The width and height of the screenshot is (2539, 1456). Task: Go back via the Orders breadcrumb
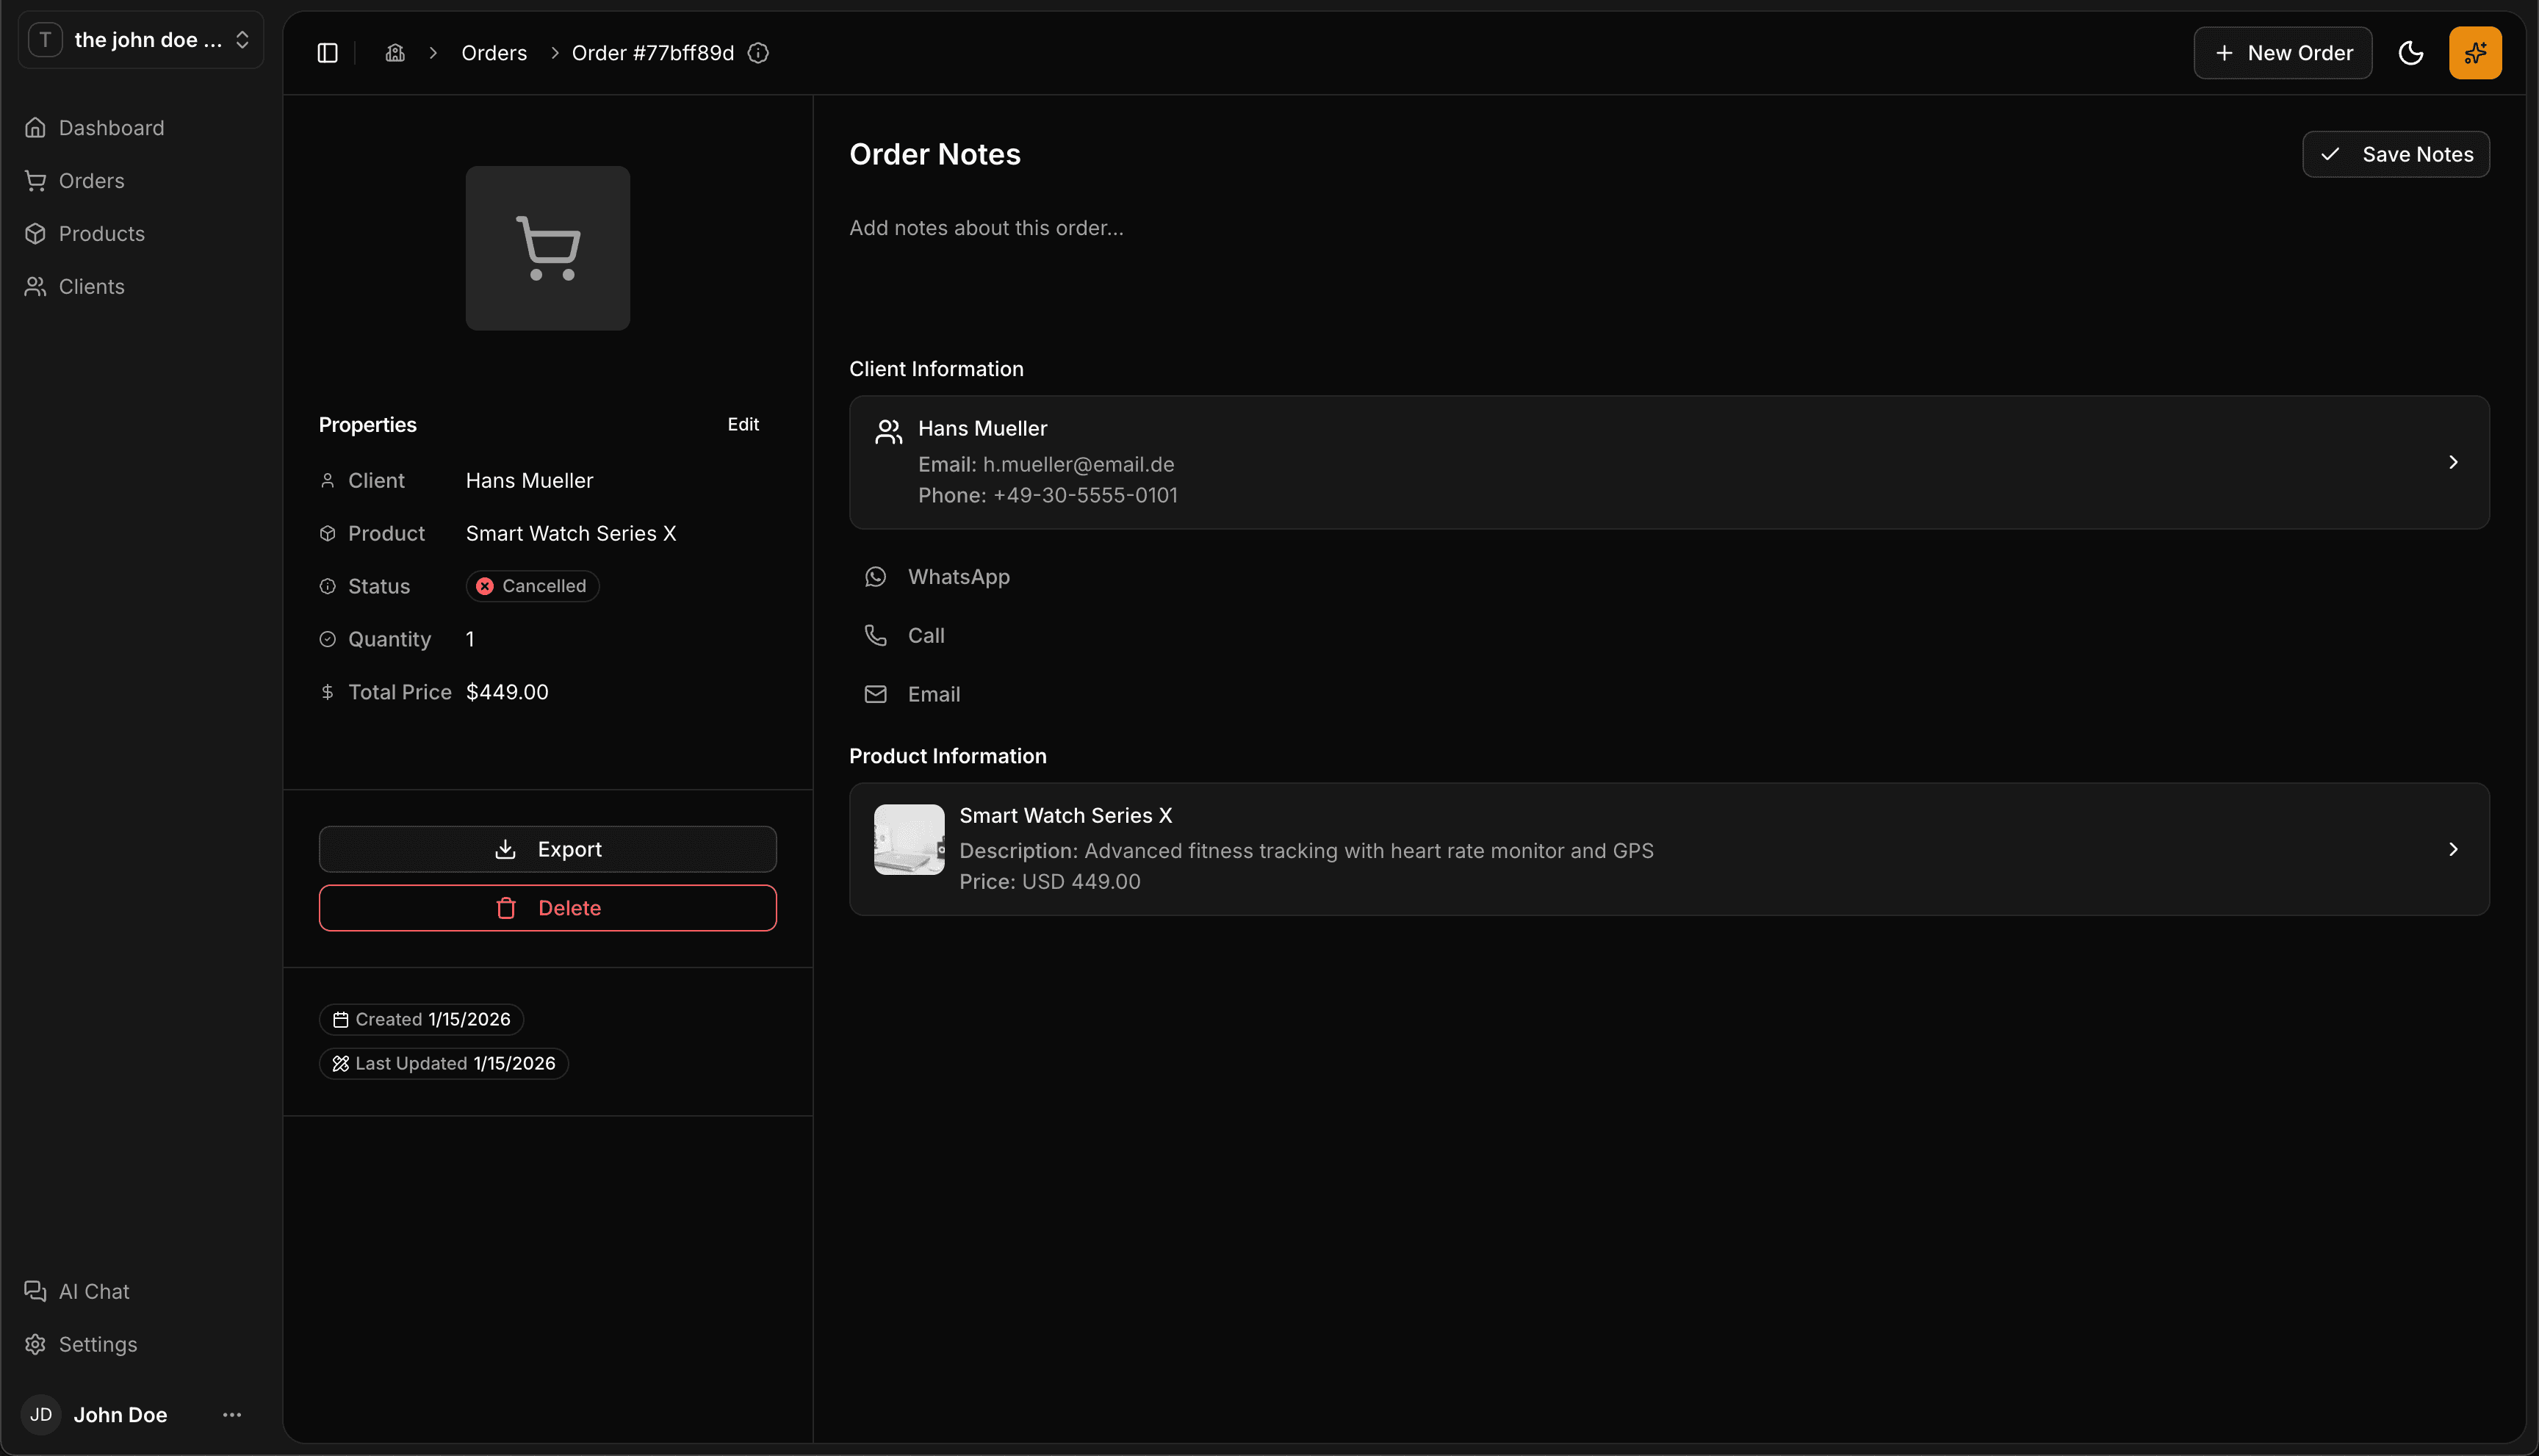point(493,52)
